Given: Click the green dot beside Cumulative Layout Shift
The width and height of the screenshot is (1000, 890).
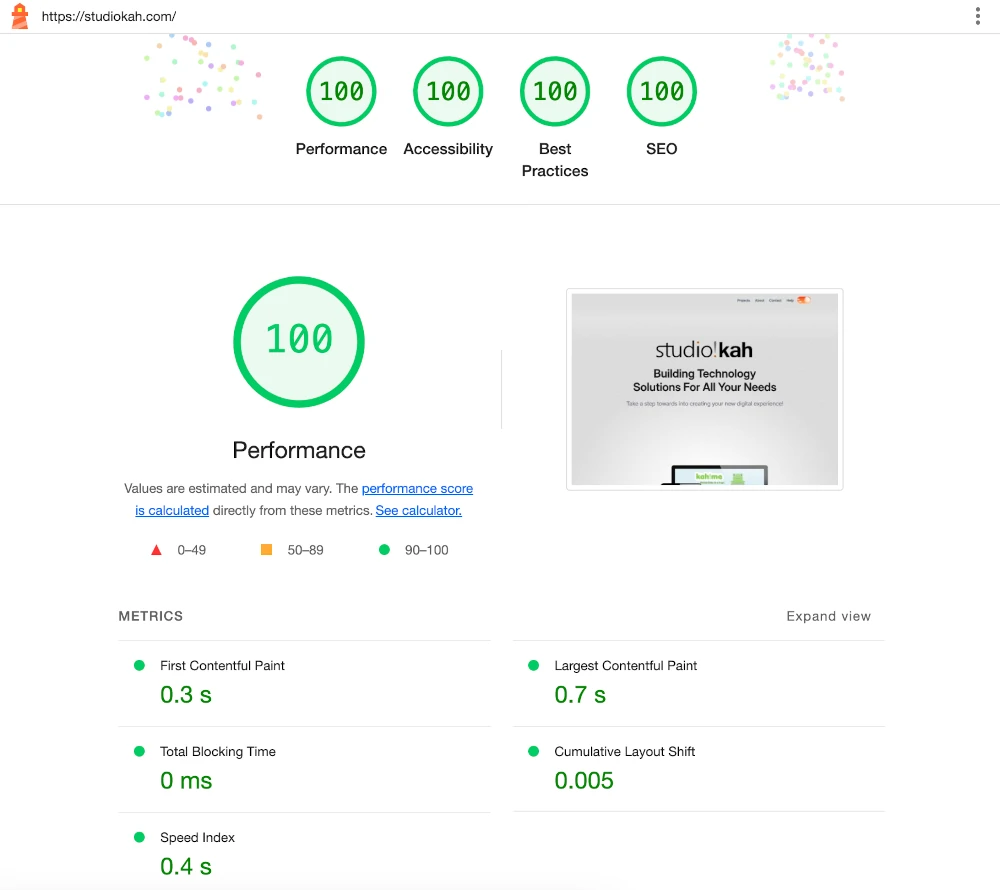Looking at the screenshot, I should coord(533,749).
